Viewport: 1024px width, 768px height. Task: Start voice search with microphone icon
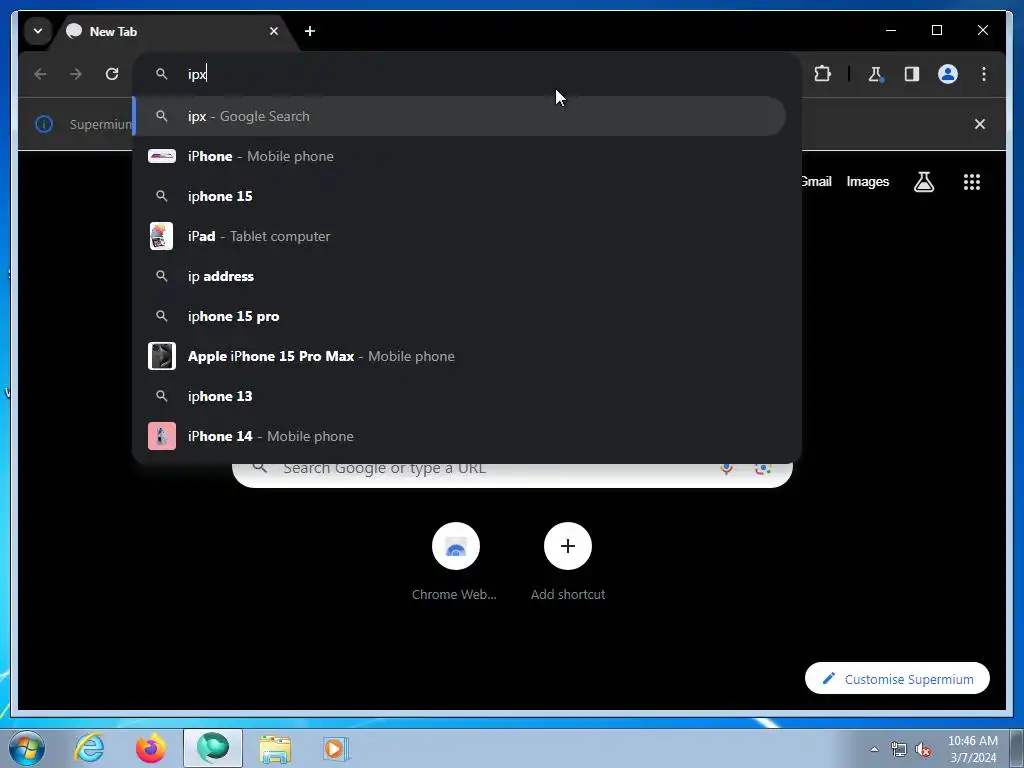coord(726,468)
